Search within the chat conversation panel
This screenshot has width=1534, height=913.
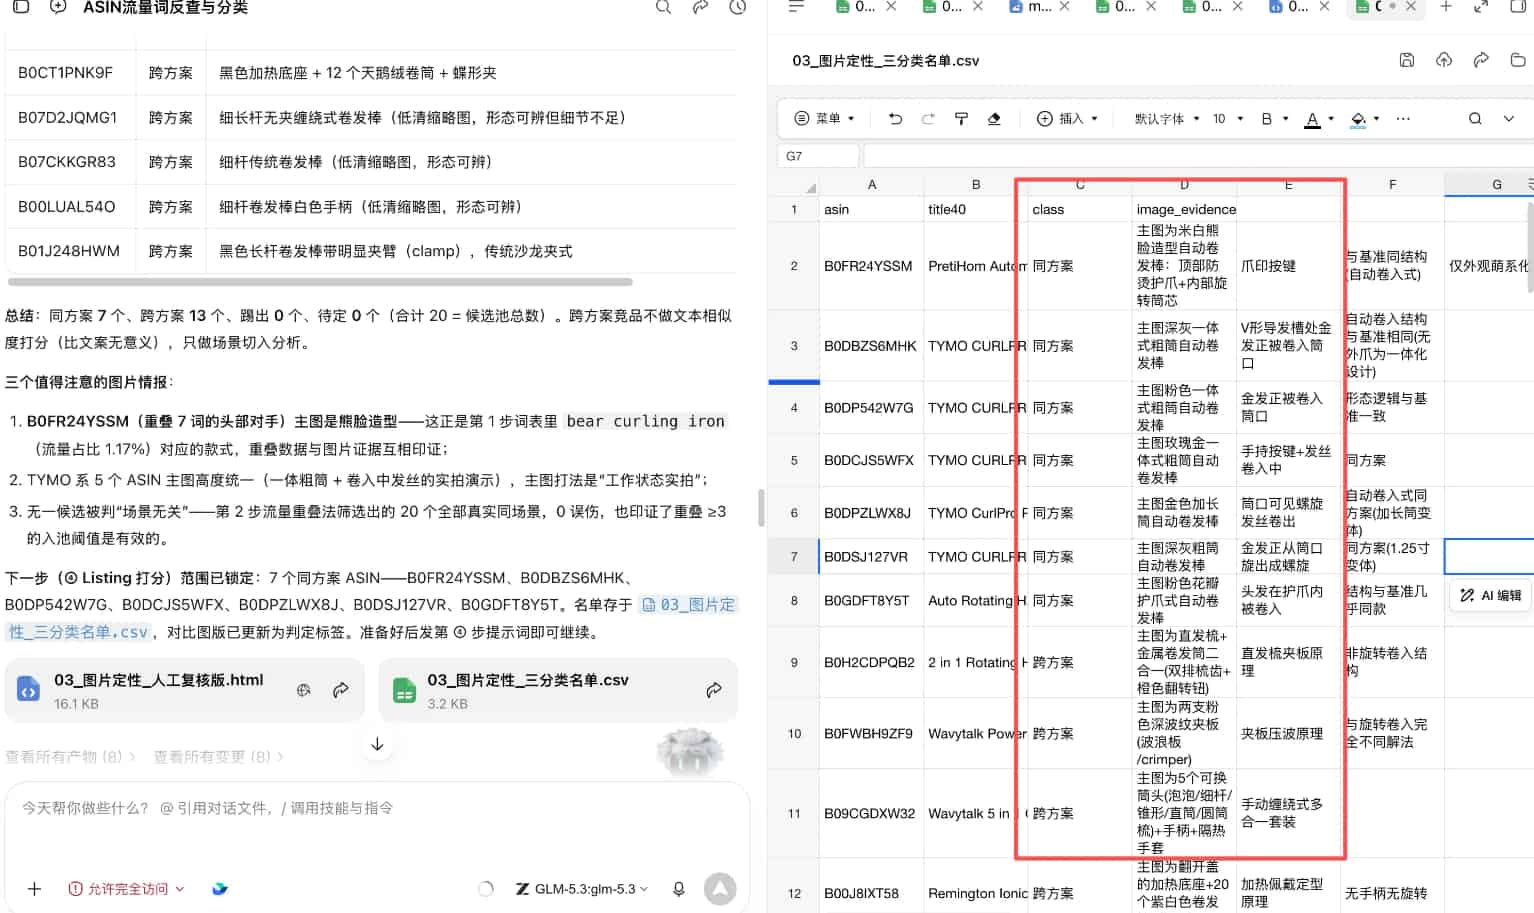[663, 7]
